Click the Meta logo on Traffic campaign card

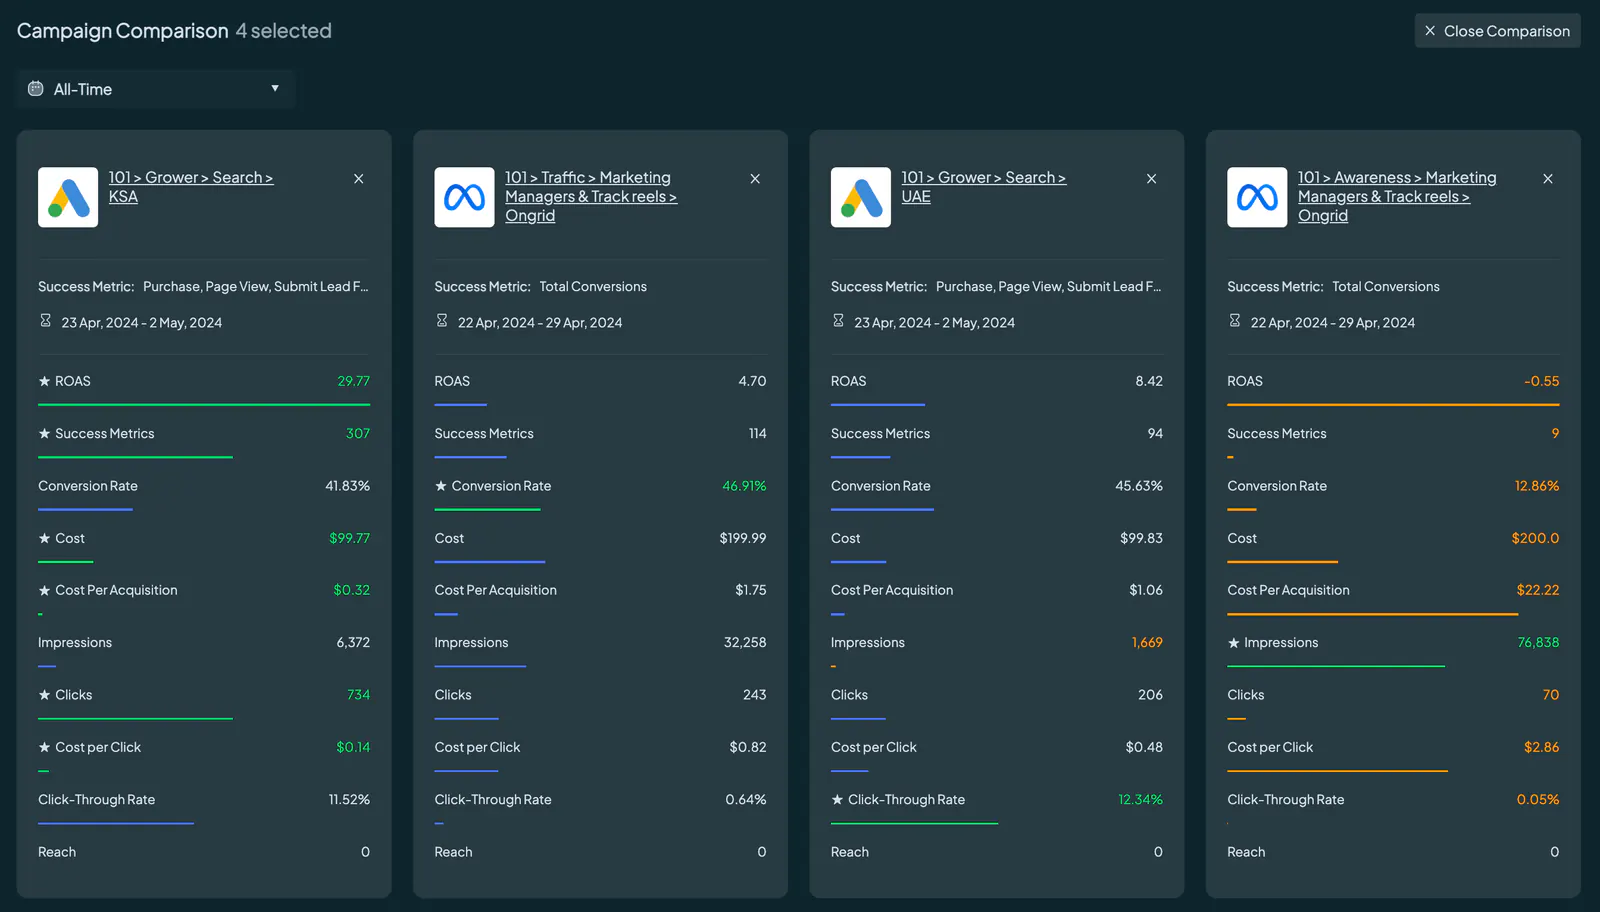(464, 197)
